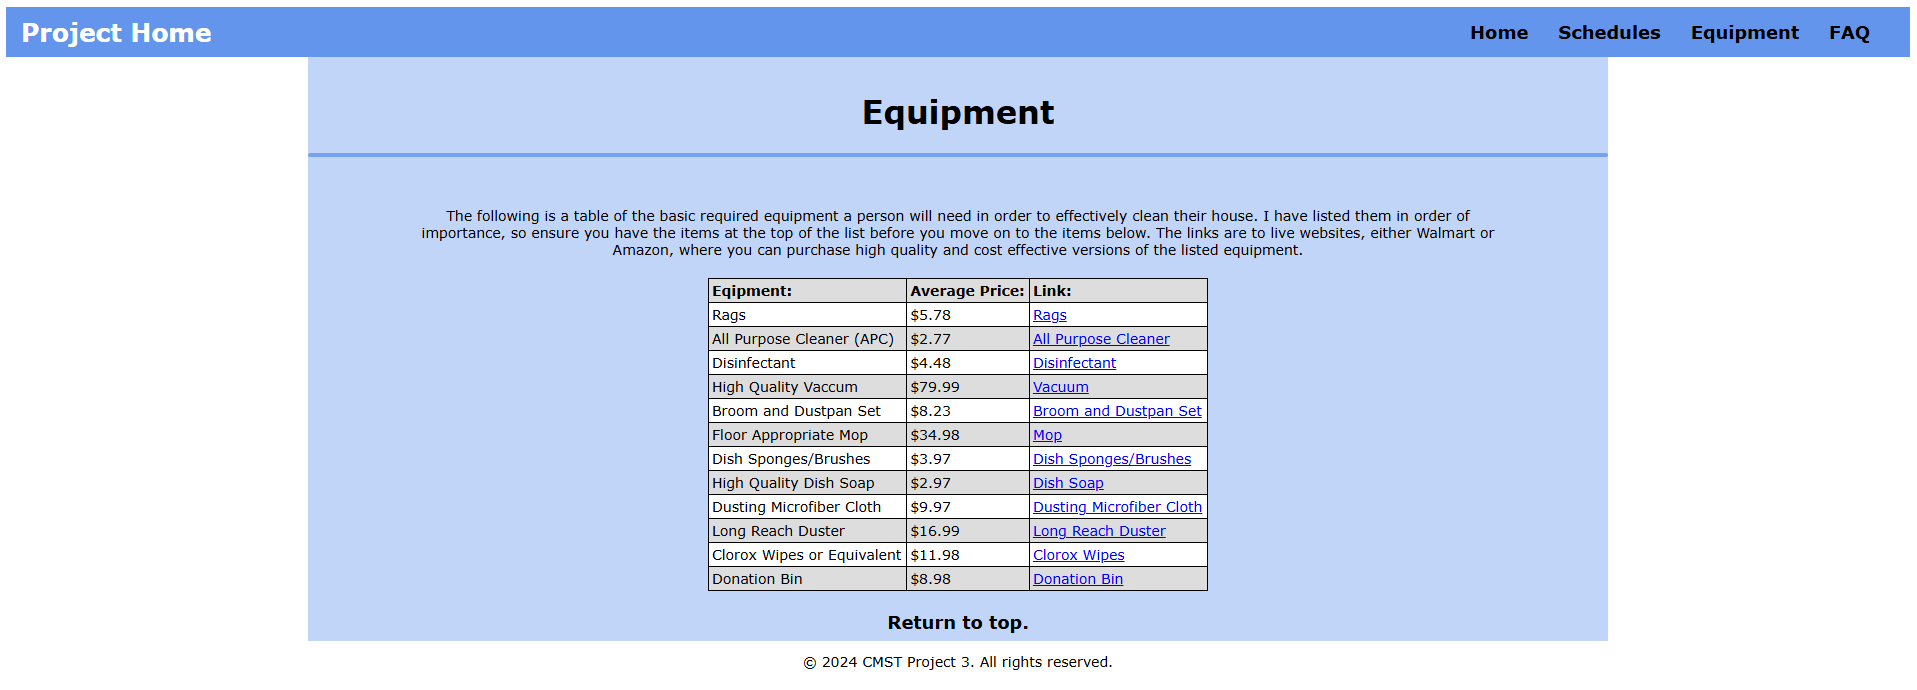Click the Donation Bin name cell
Screen dimensions: 1917x690
[807, 579]
